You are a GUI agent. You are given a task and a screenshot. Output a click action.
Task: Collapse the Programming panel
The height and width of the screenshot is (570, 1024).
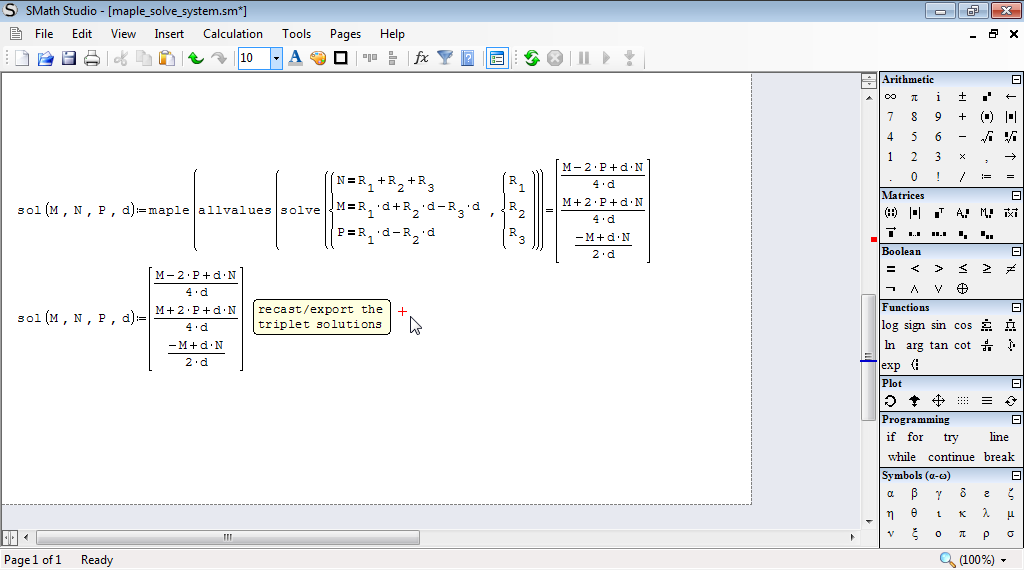click(1016, 420)
